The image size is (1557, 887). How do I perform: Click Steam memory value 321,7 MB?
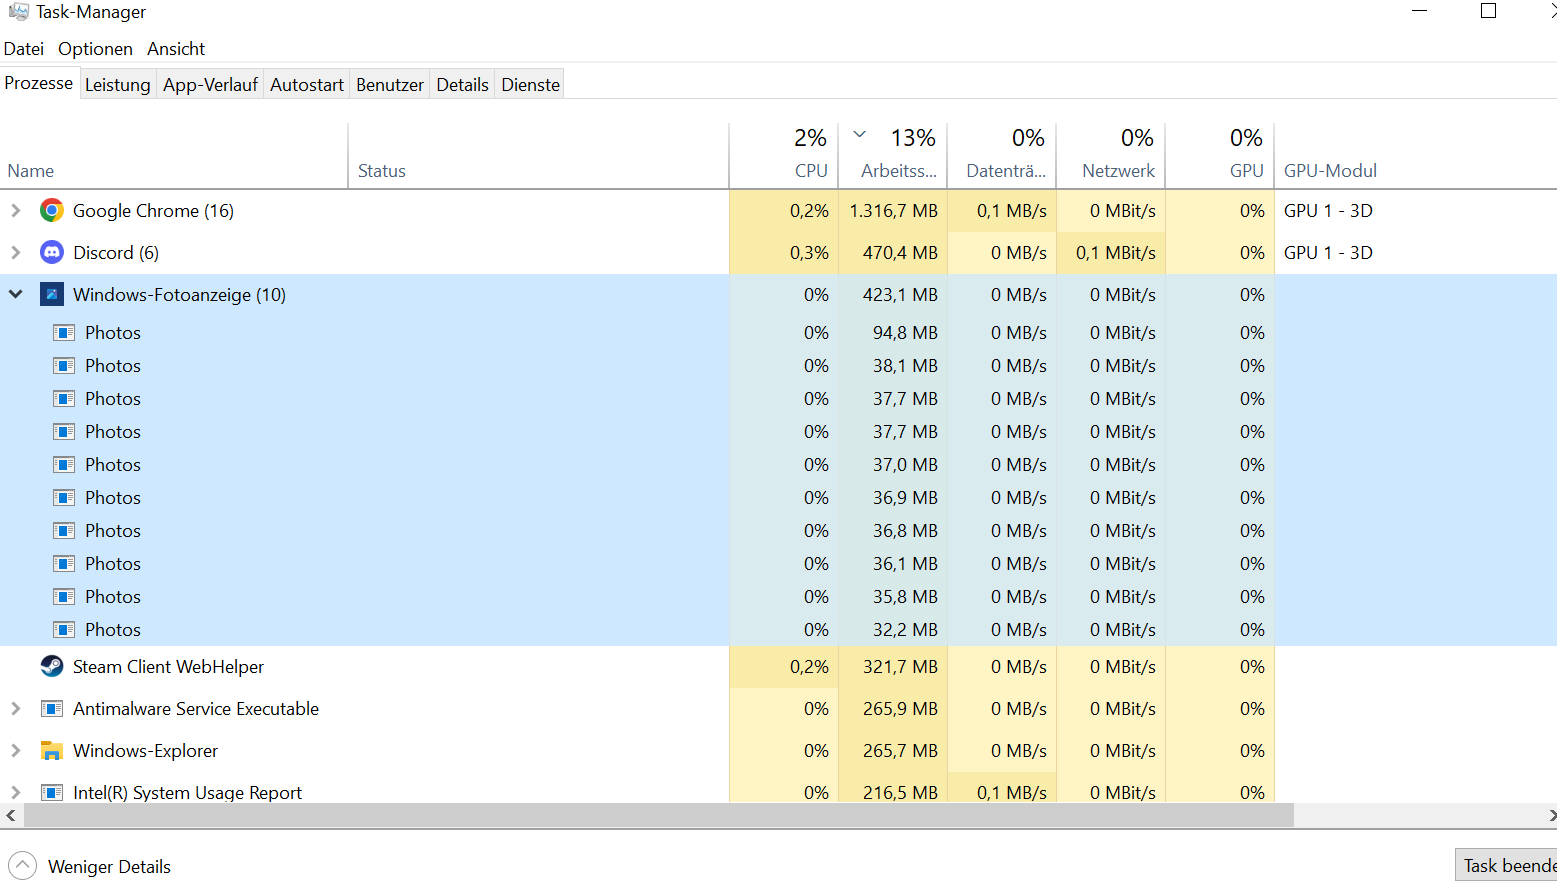pos(900,667)
